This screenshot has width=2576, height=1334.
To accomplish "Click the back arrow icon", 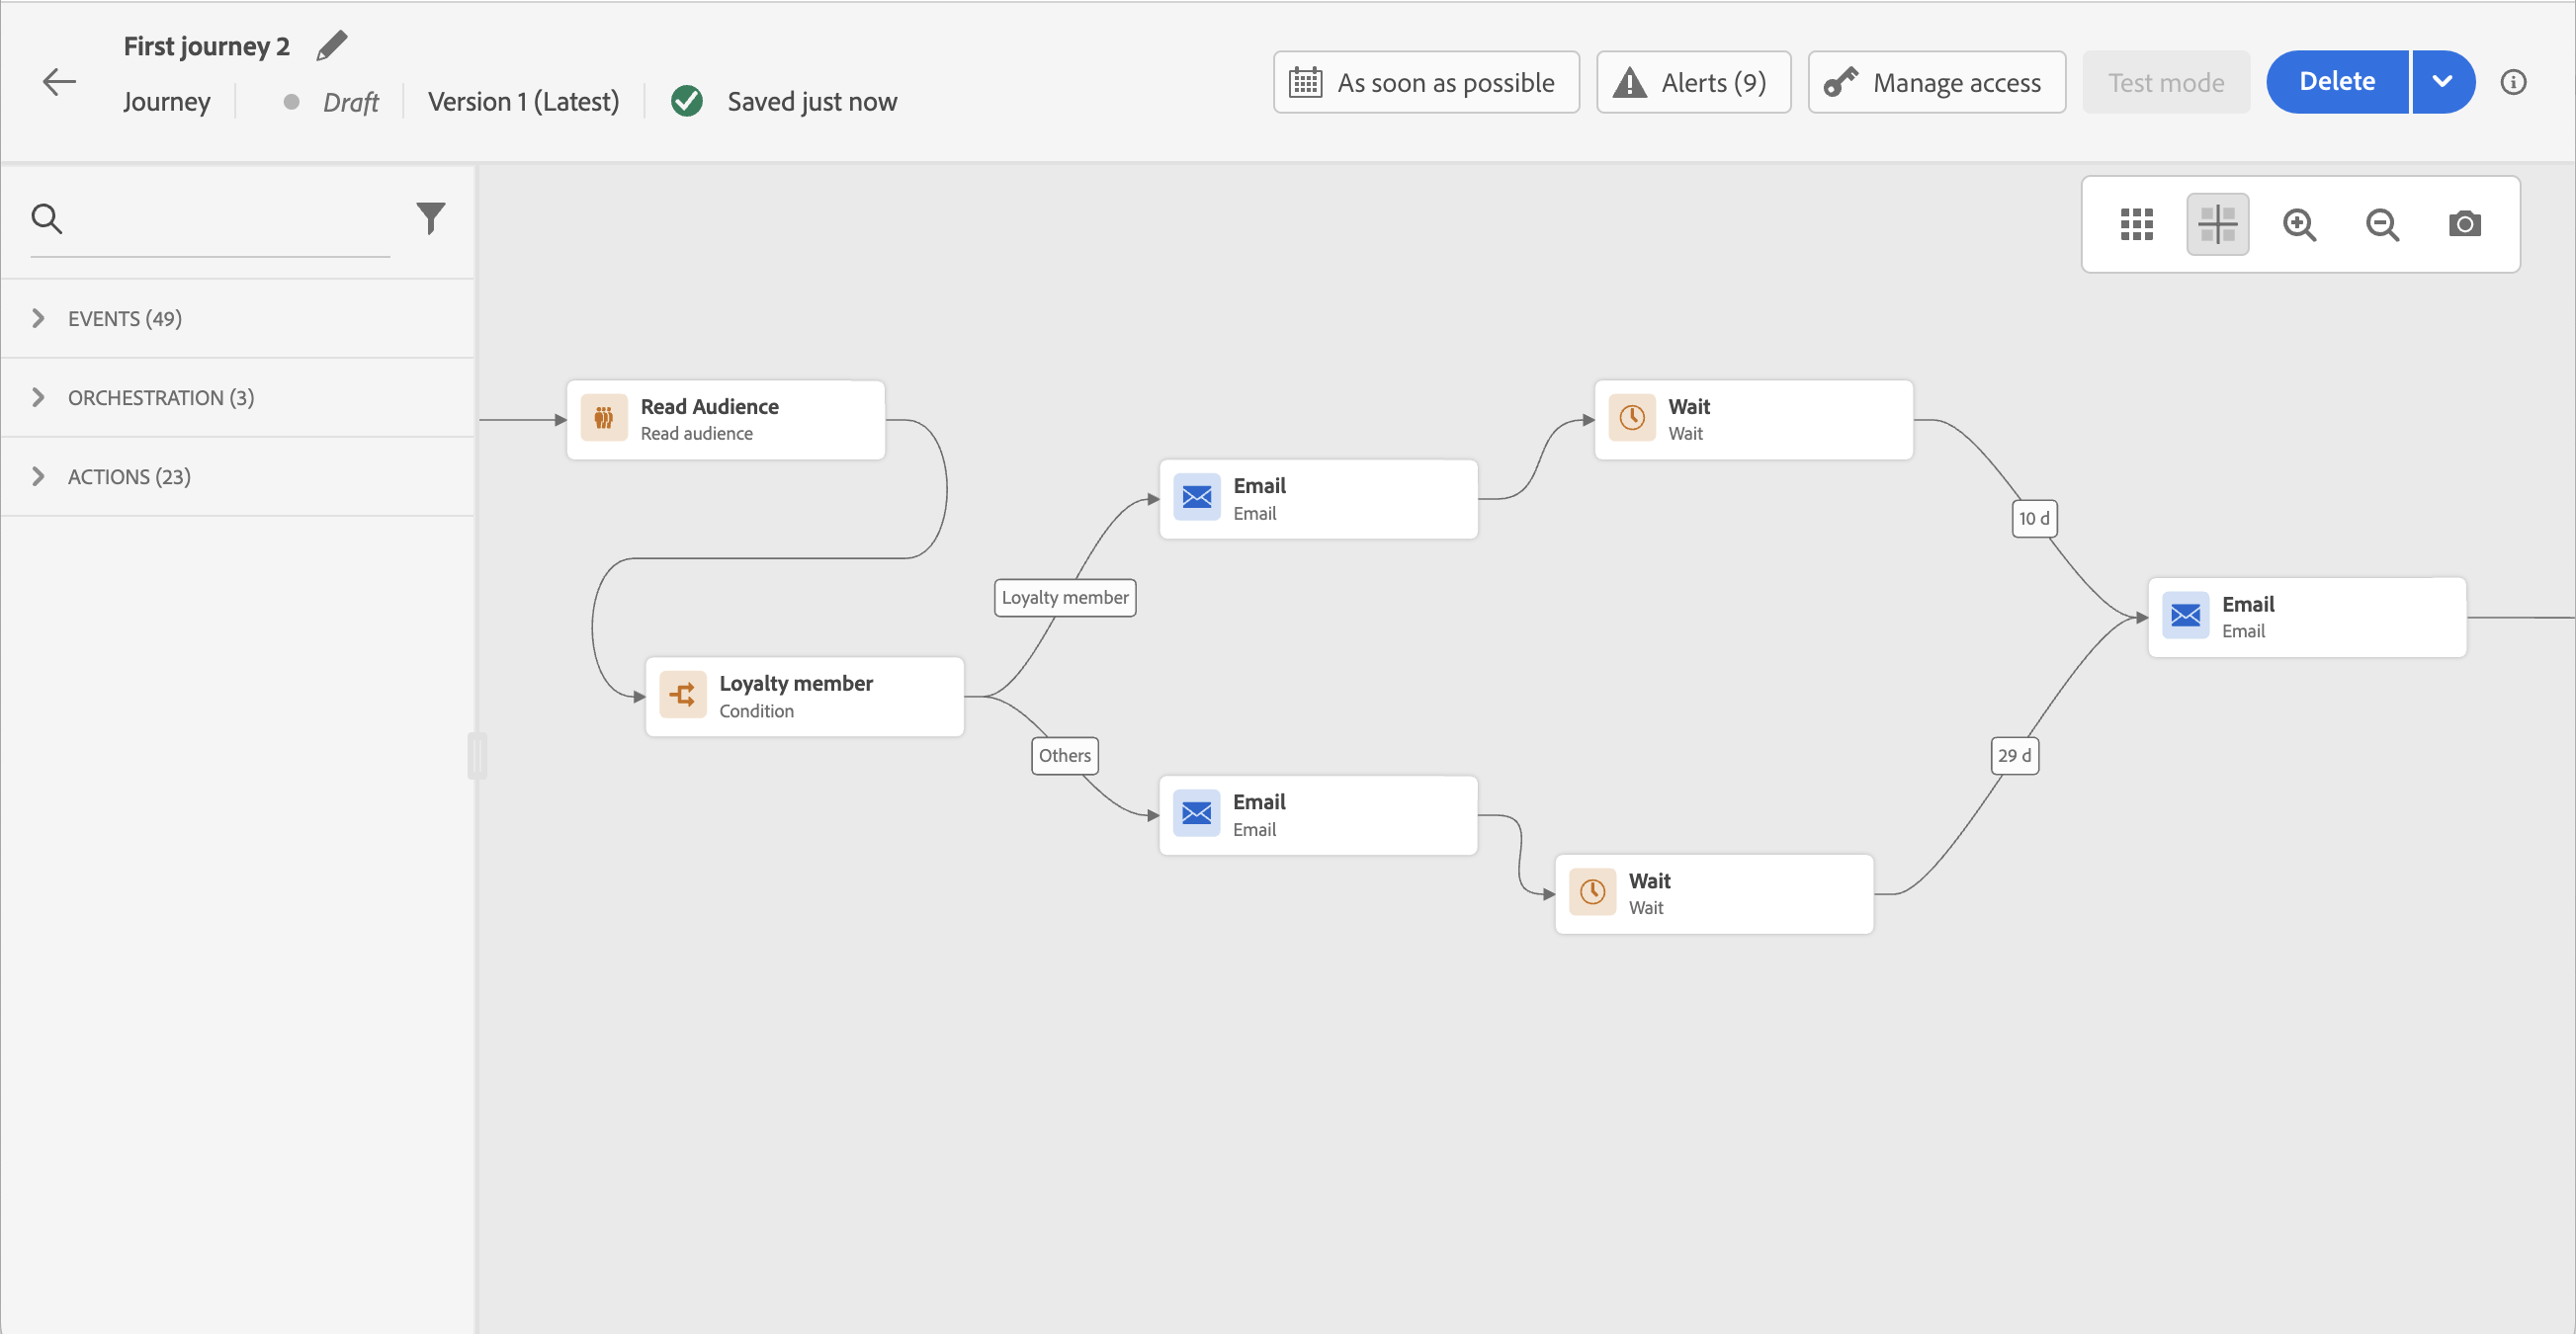I will coord(59,82).
